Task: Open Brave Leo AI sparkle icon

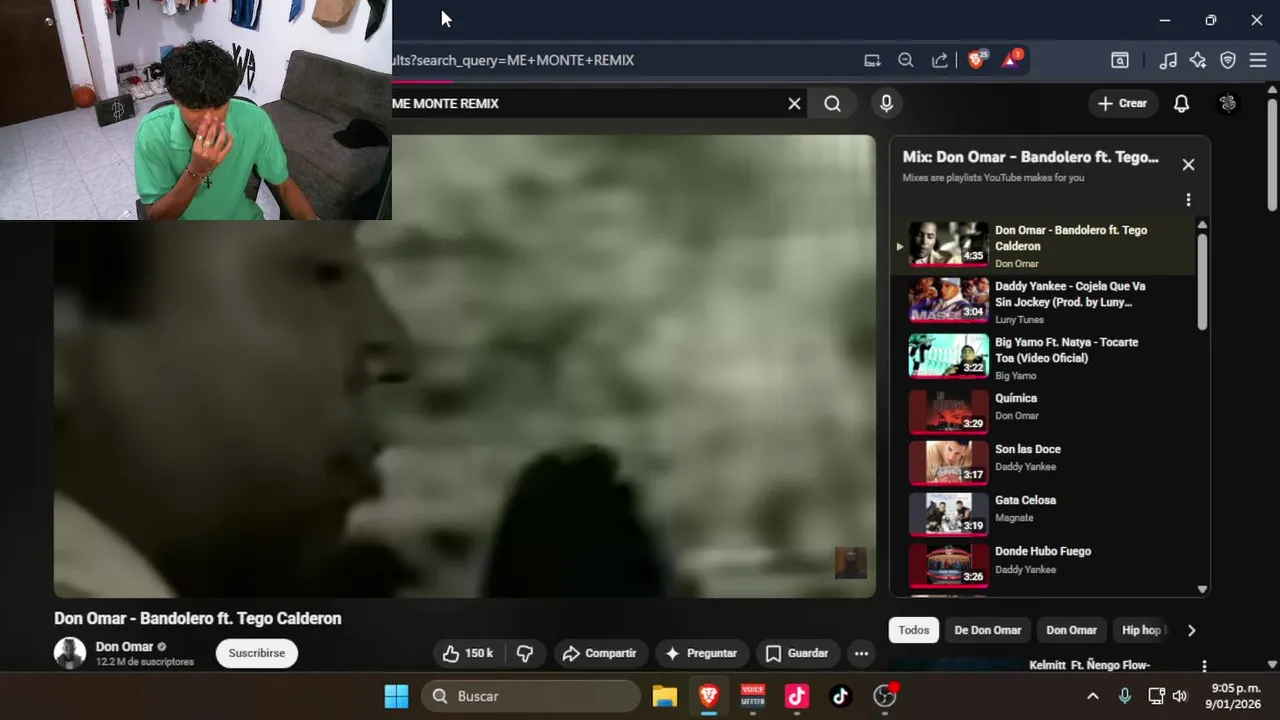Action: tap(1198, 60)
